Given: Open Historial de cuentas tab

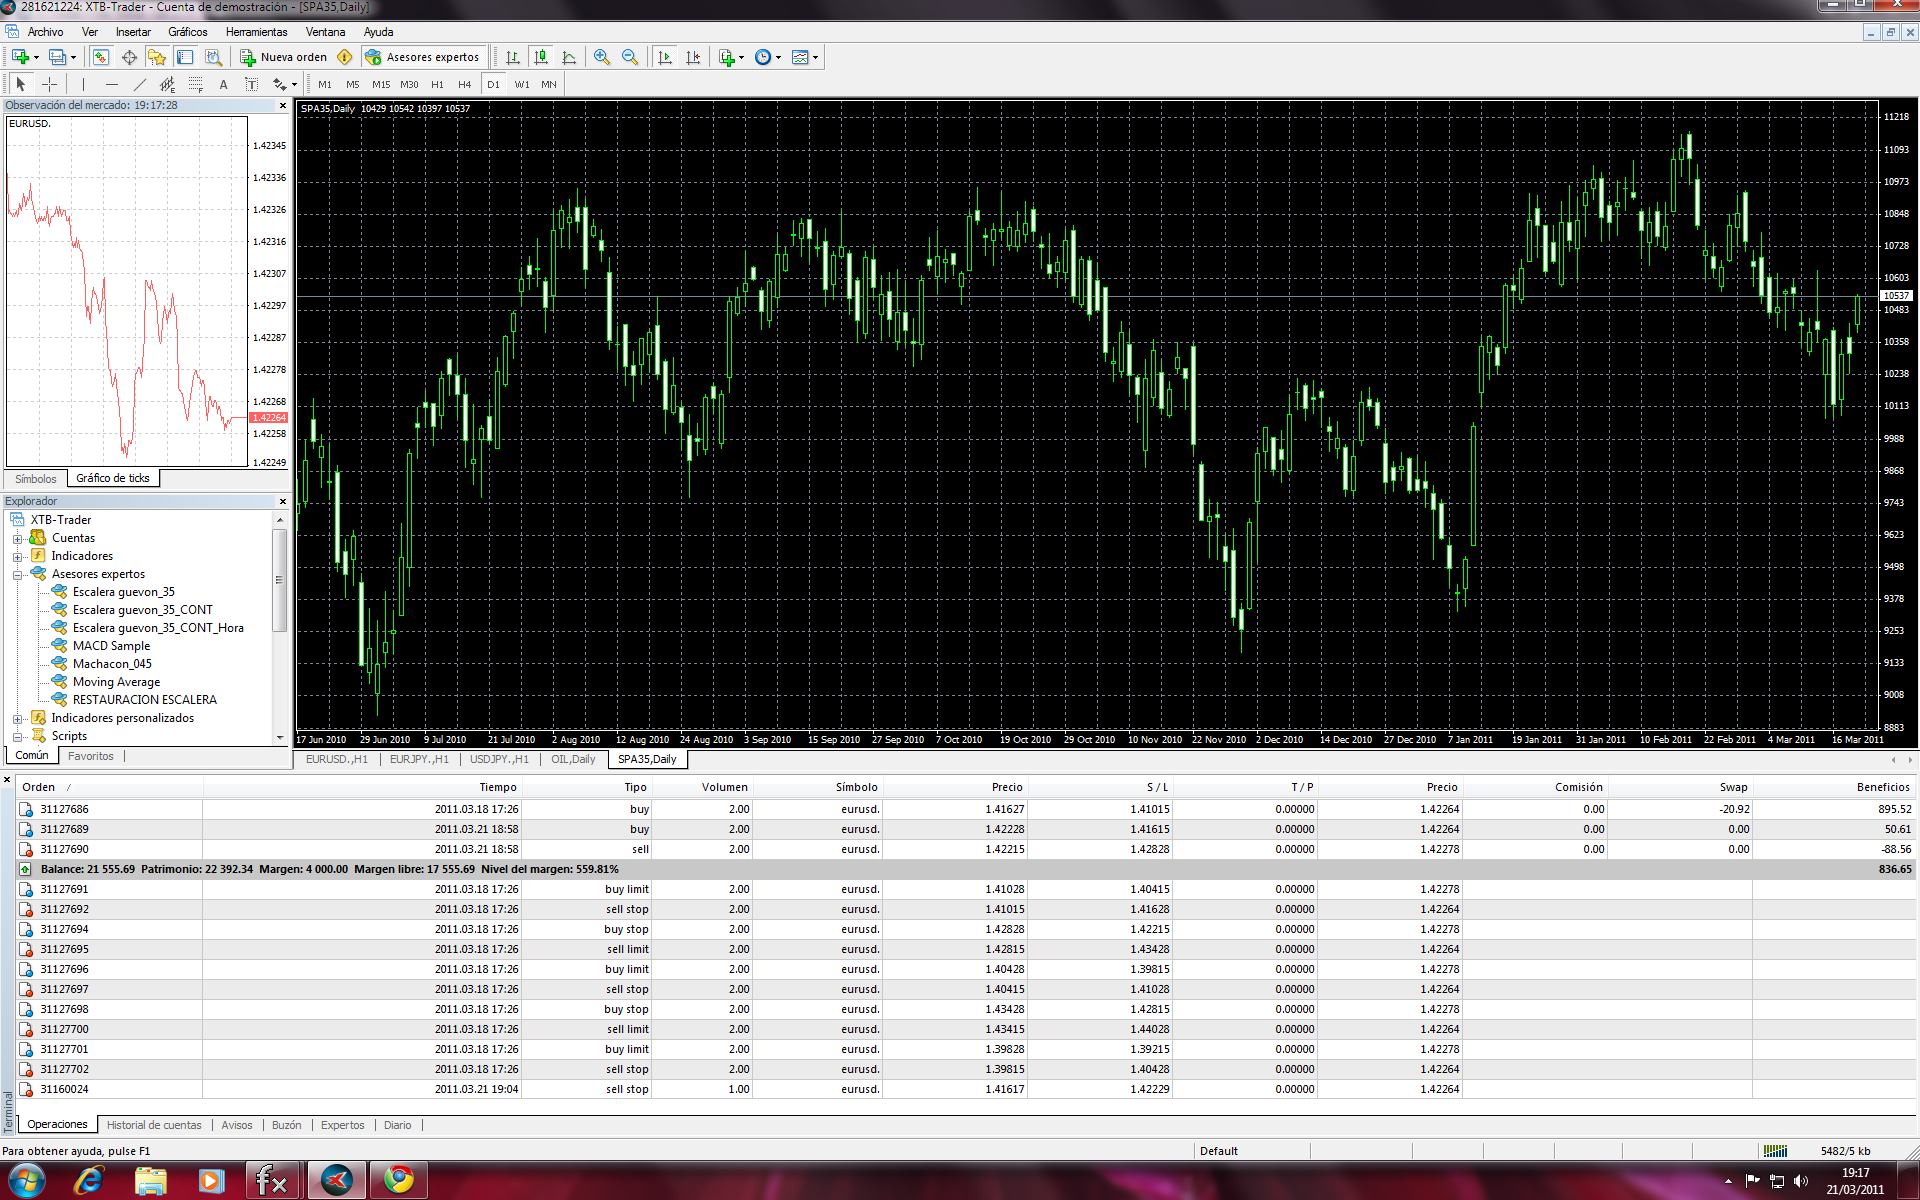Looking at the screenshot, I should pos(154,1125).
